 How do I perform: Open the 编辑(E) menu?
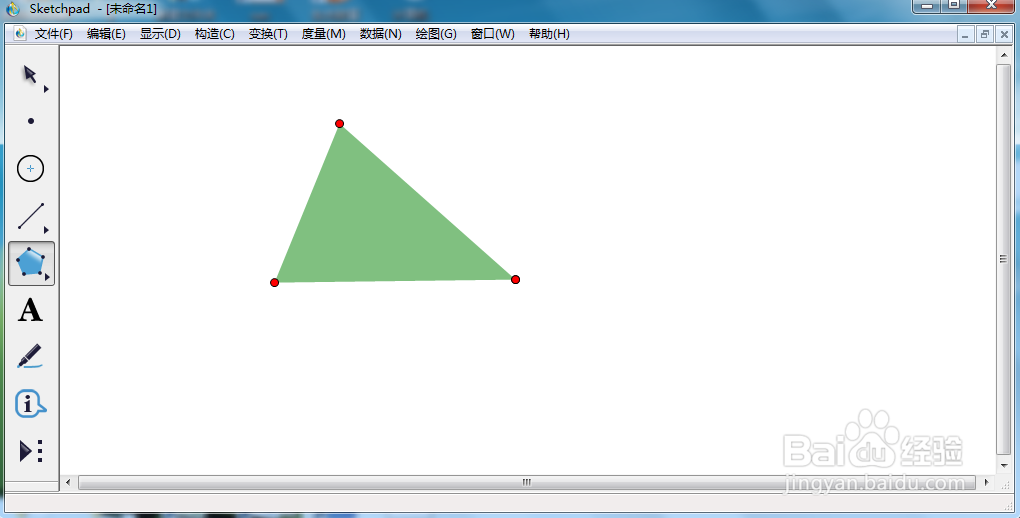[106, 34]
